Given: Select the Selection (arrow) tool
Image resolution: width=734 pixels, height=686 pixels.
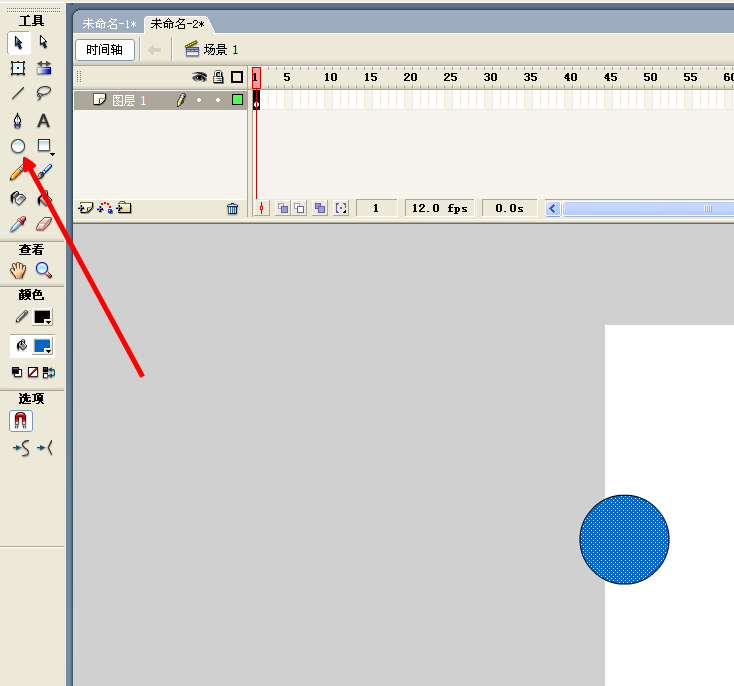Looking at the screenshot, I should [x=18, y=43].
